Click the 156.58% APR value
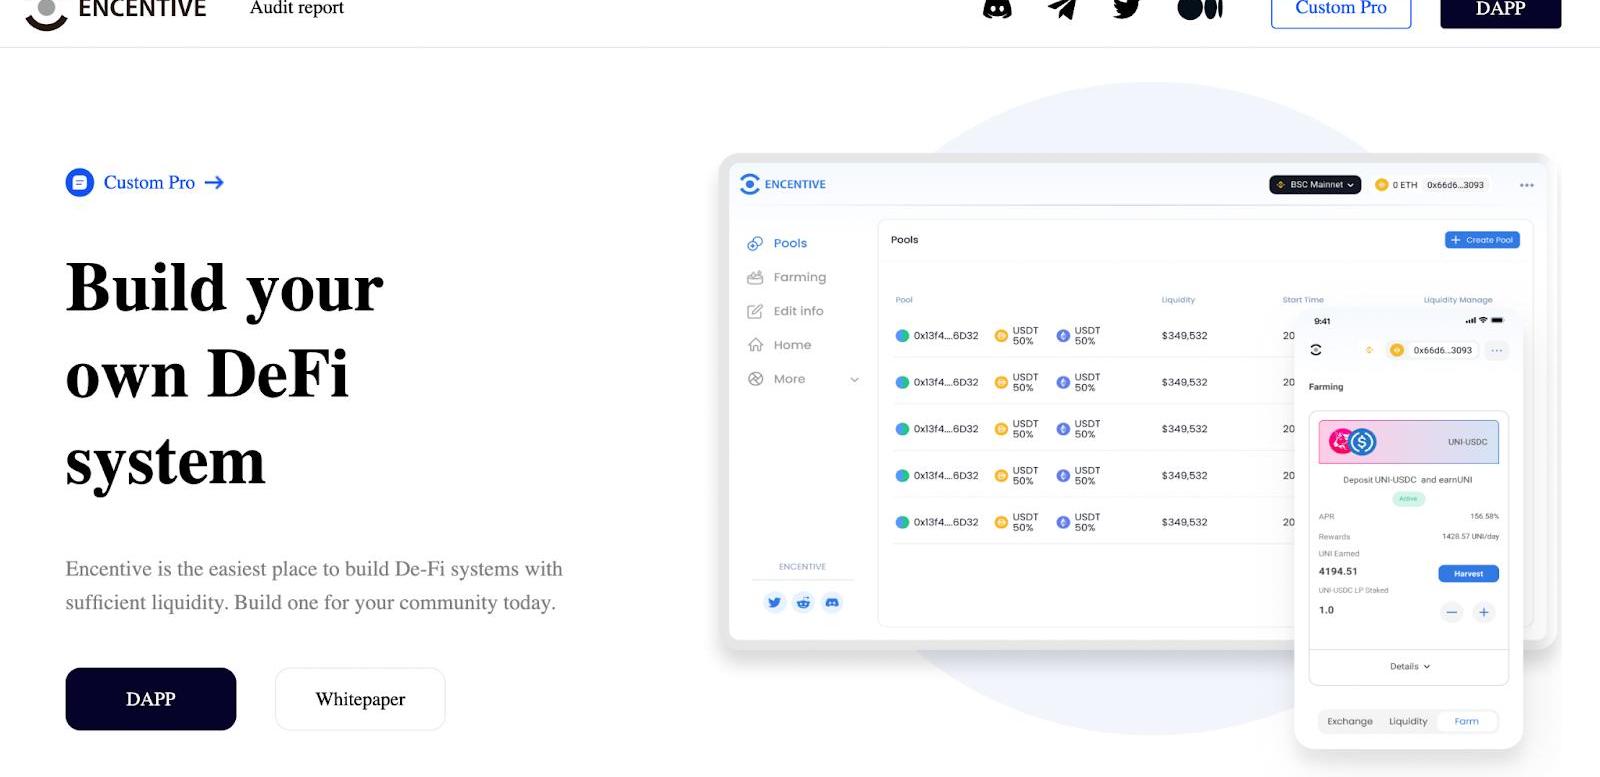 (1484, 517)
